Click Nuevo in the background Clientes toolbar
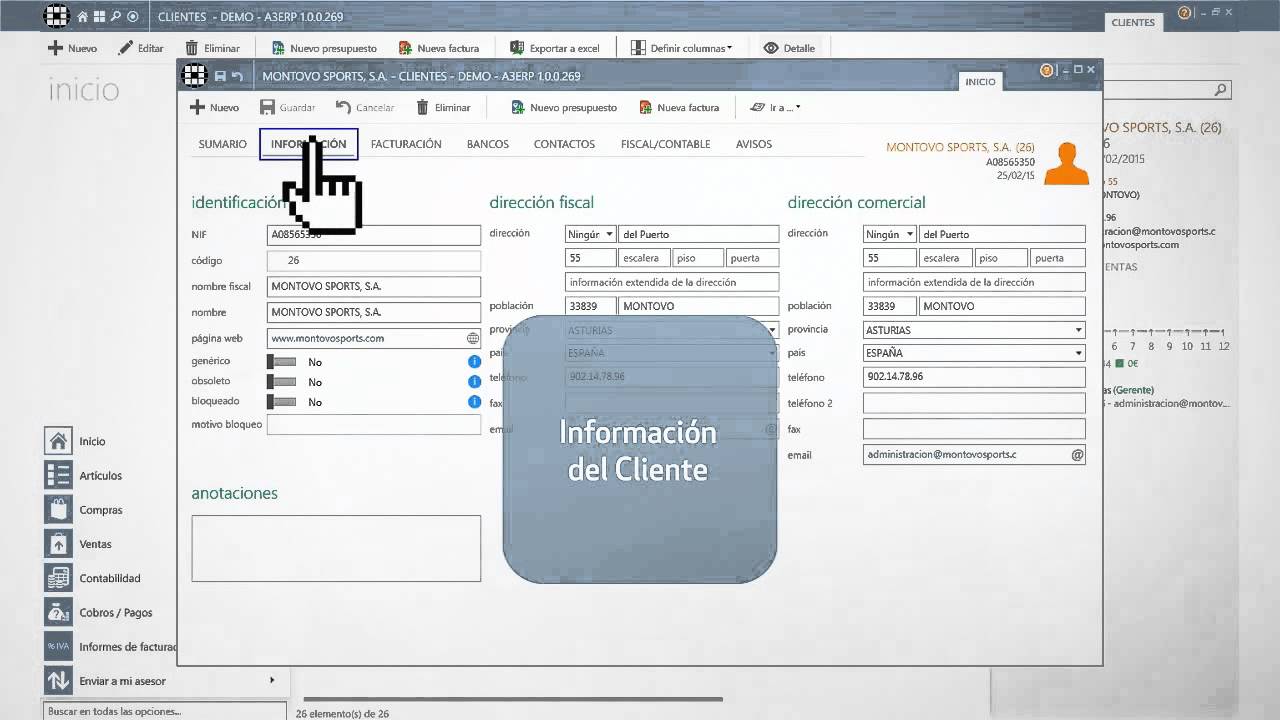Viewport: 1280px width, 720px height. click(x=72, y=48)
